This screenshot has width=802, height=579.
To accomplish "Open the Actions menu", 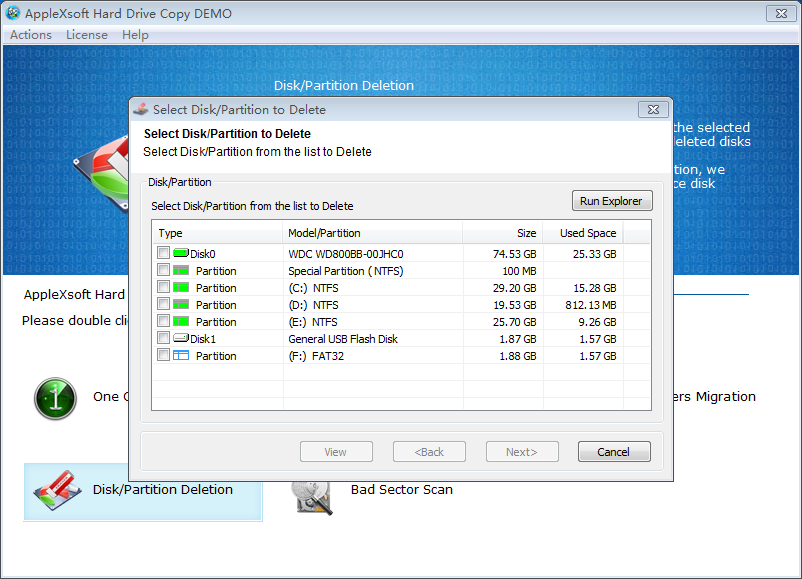I will (x=31, y=35).
